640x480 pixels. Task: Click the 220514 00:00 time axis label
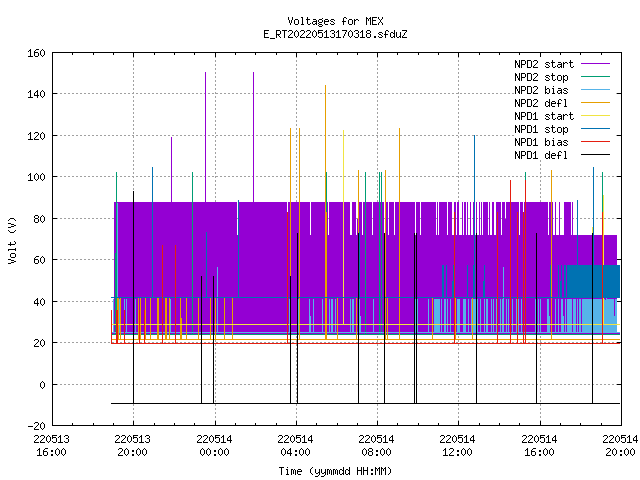pyautogui.click(x=214, y=446)
